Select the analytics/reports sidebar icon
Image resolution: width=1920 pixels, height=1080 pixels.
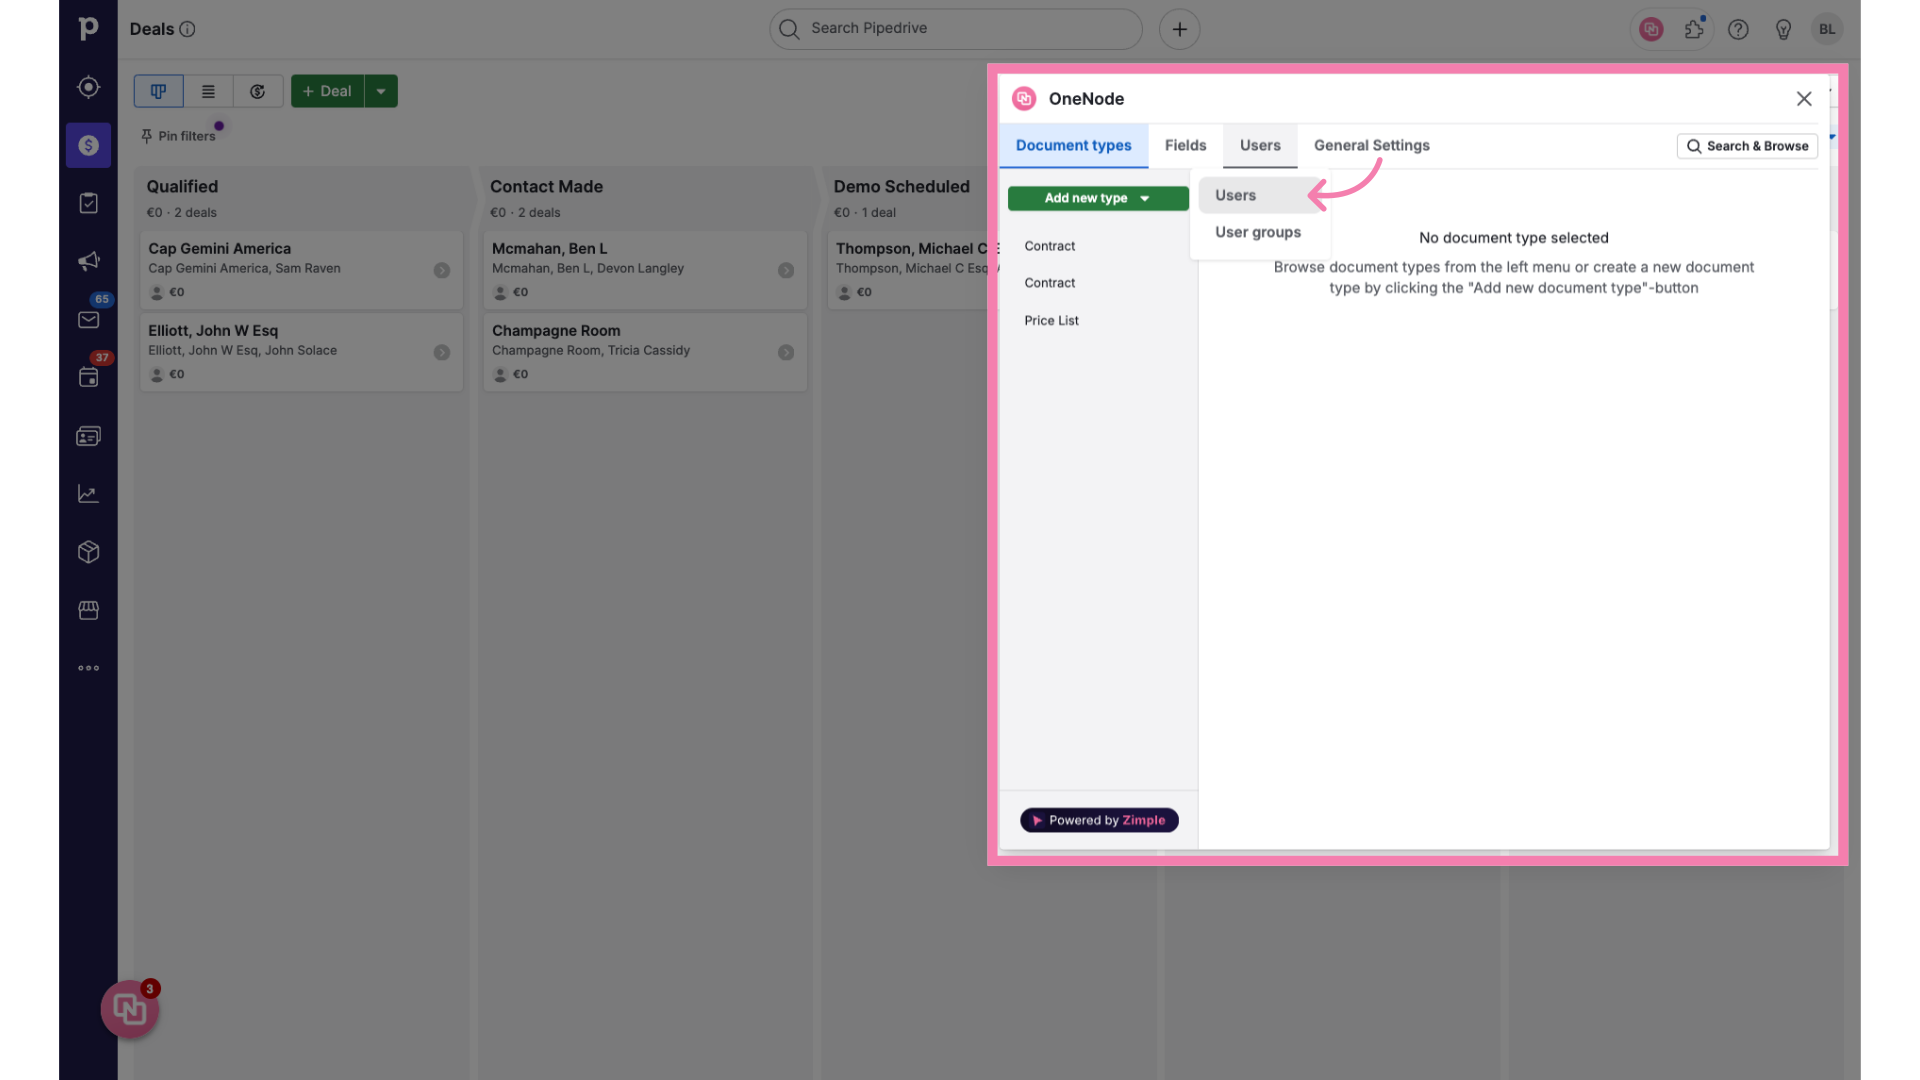pos(88,495)
